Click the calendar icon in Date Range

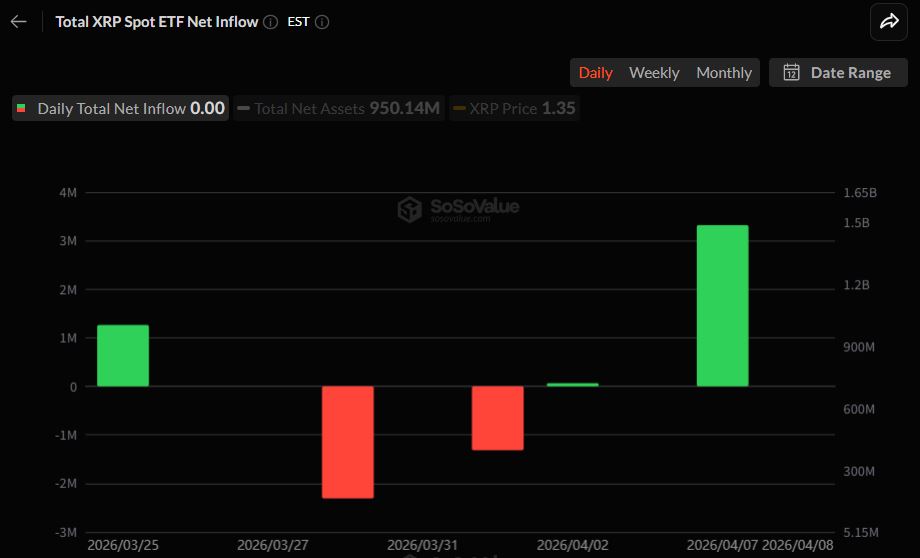[791, 72]
